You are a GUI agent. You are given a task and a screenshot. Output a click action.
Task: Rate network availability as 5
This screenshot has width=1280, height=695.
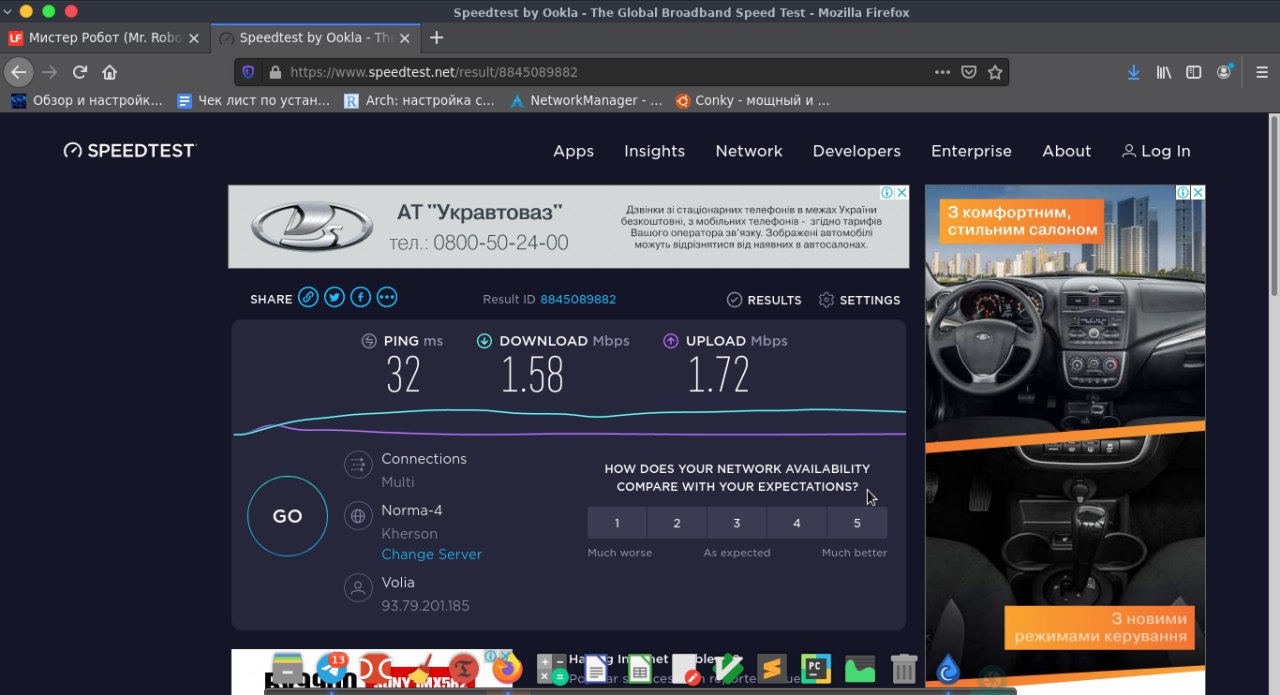click(857, 523)
